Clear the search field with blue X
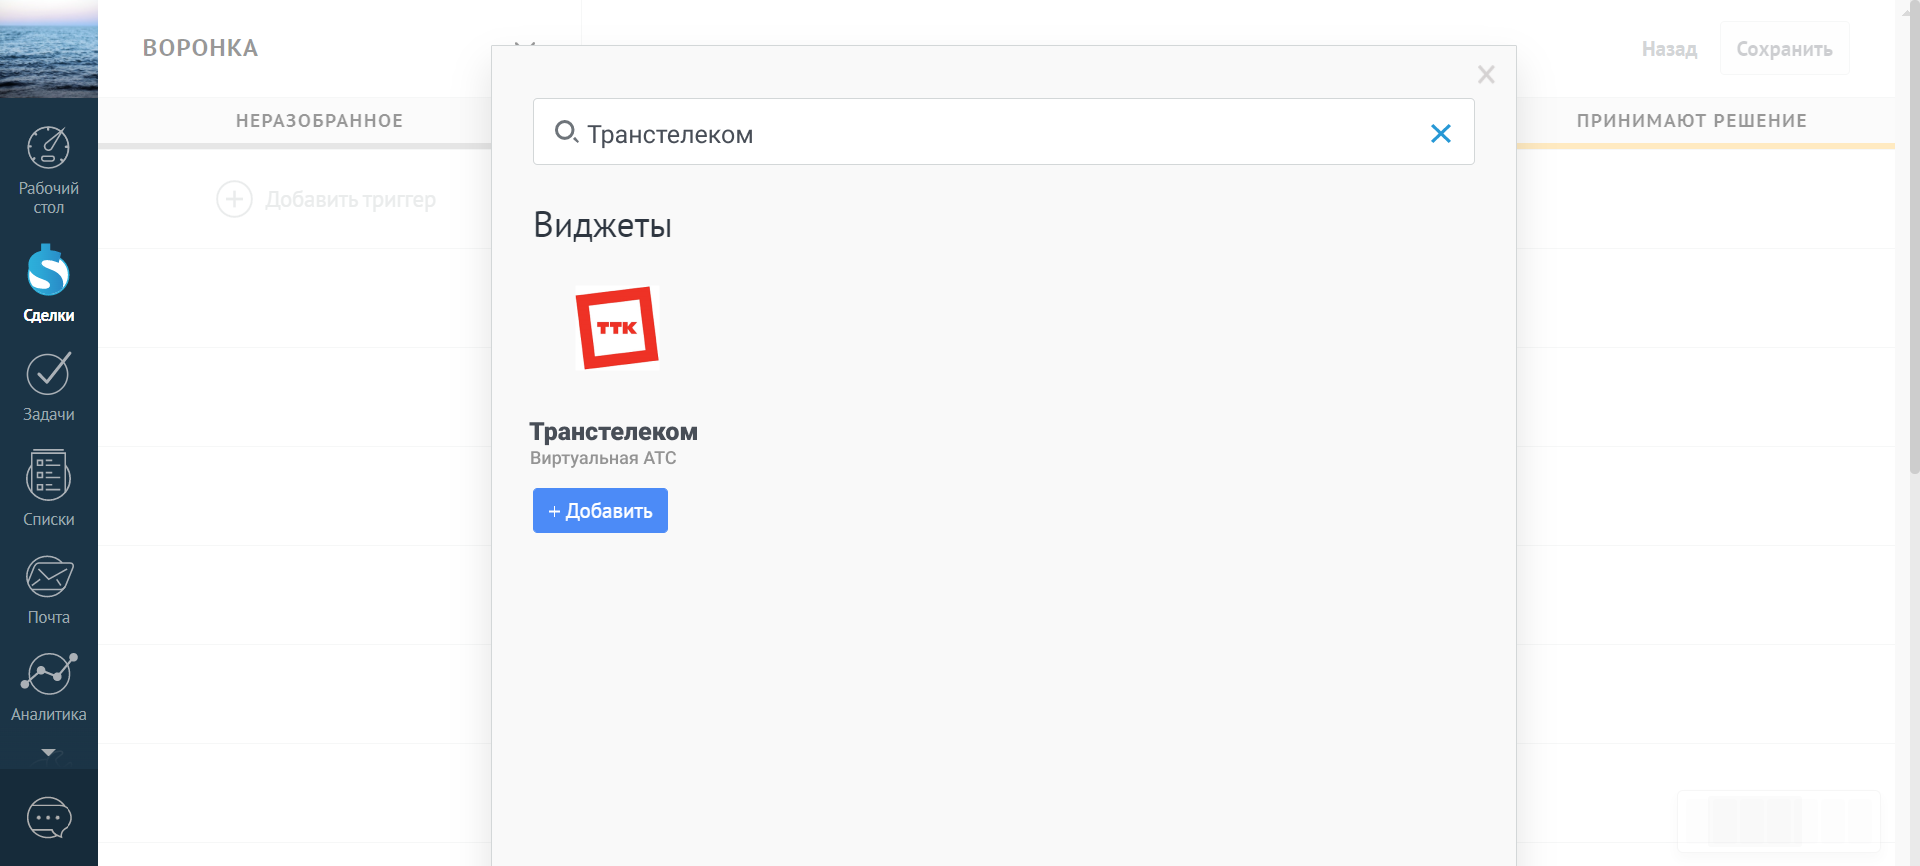1920x866 pixels. [x=1440, y=133]
